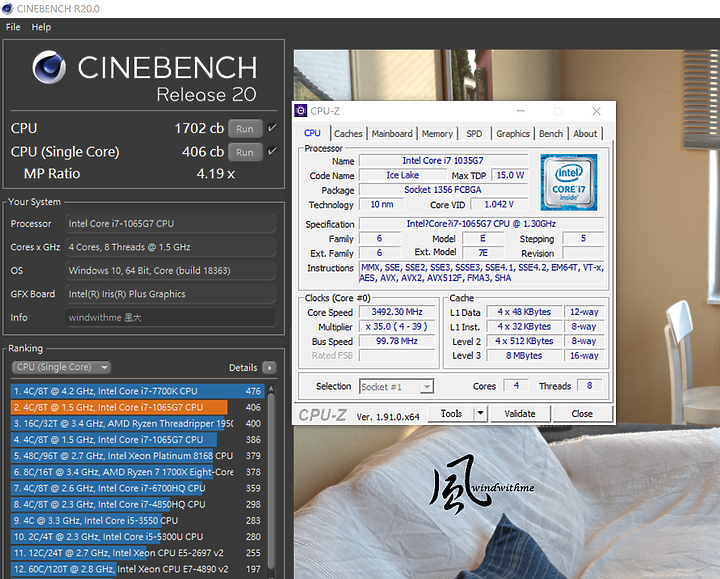Click the Processor field in Your System
This screenshot has height=579, width=720.
[x=170, y=224]
